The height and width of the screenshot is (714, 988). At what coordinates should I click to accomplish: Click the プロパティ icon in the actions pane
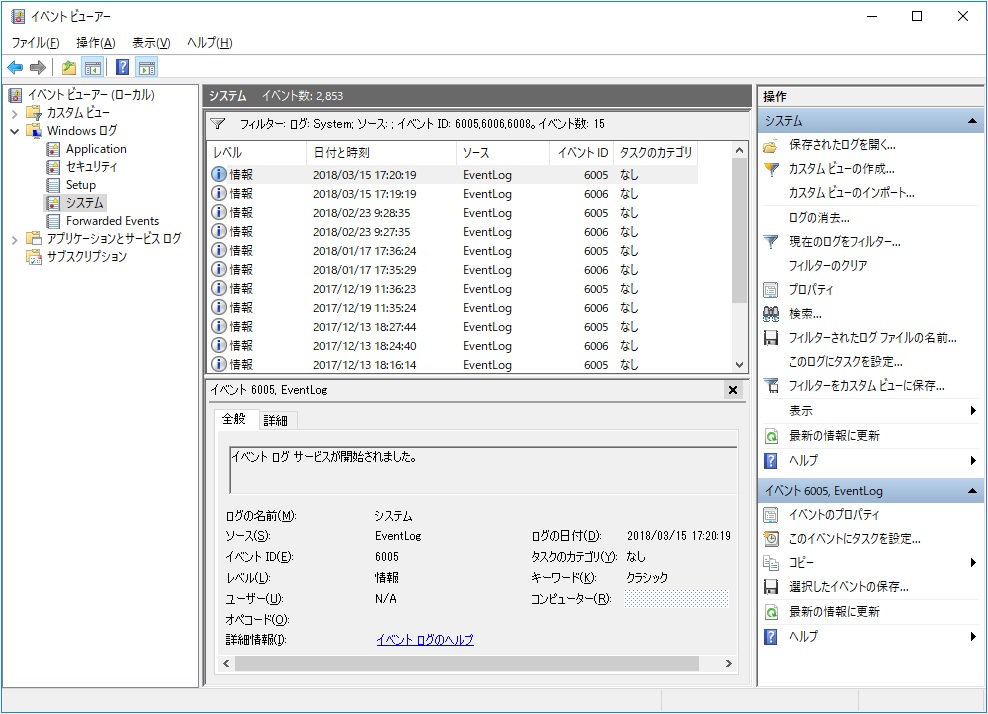coord(771,290)
